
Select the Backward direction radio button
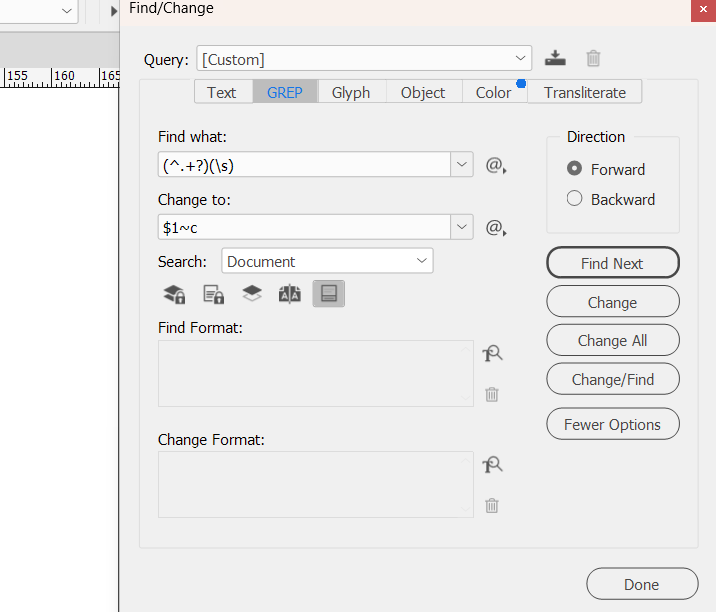(574, 199)
